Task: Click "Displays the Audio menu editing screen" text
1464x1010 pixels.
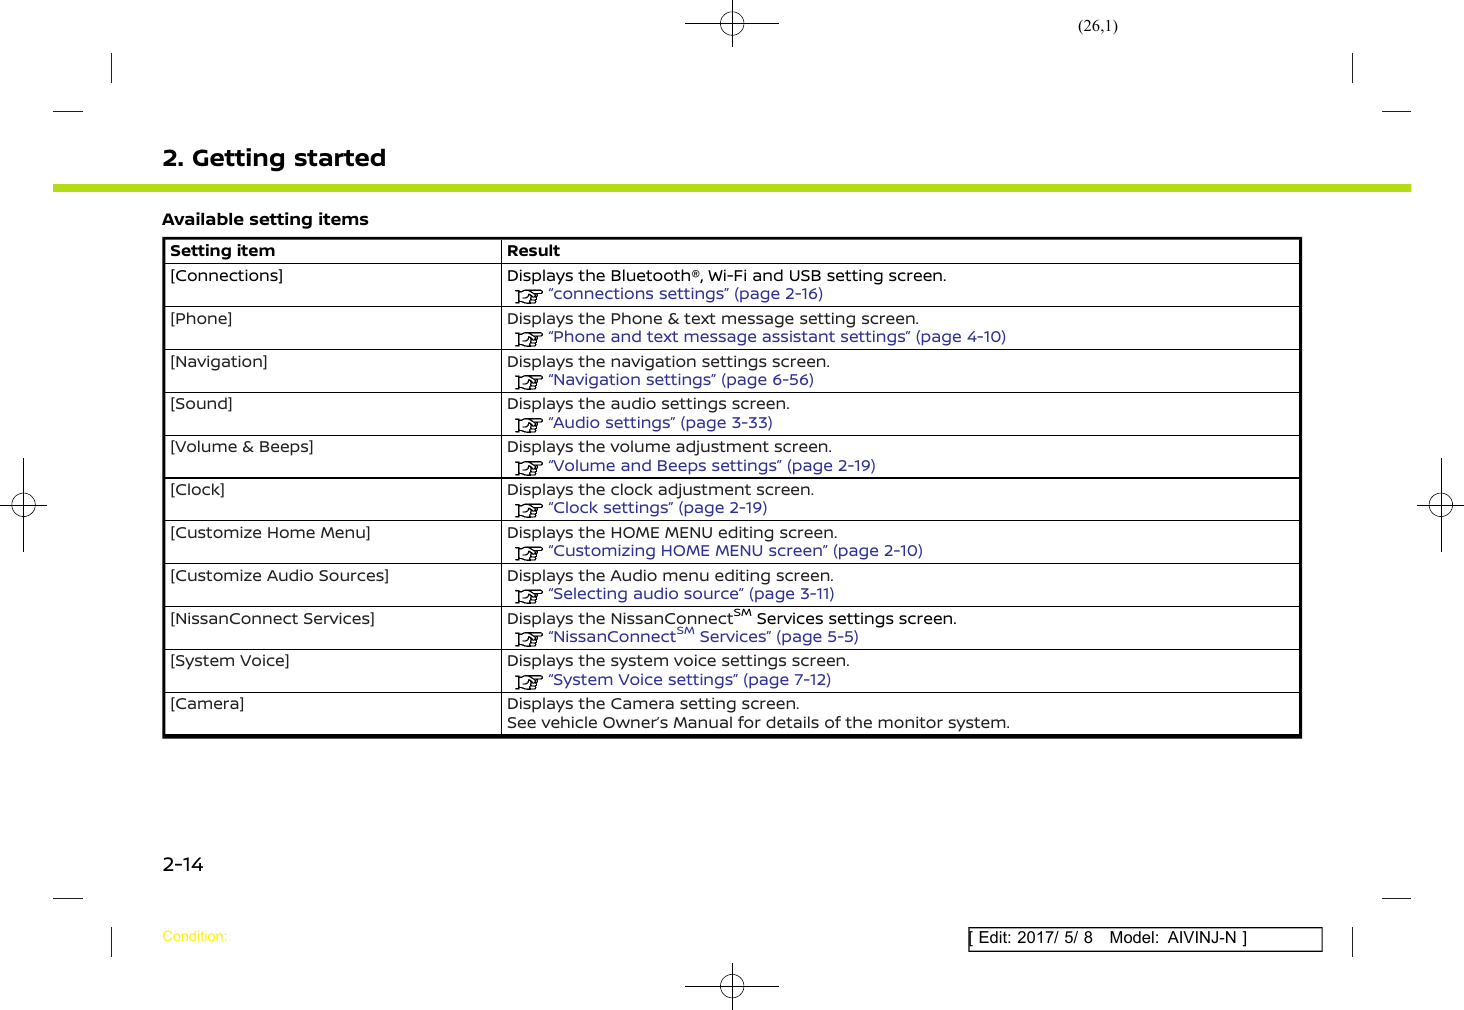Action: (670, 576)
